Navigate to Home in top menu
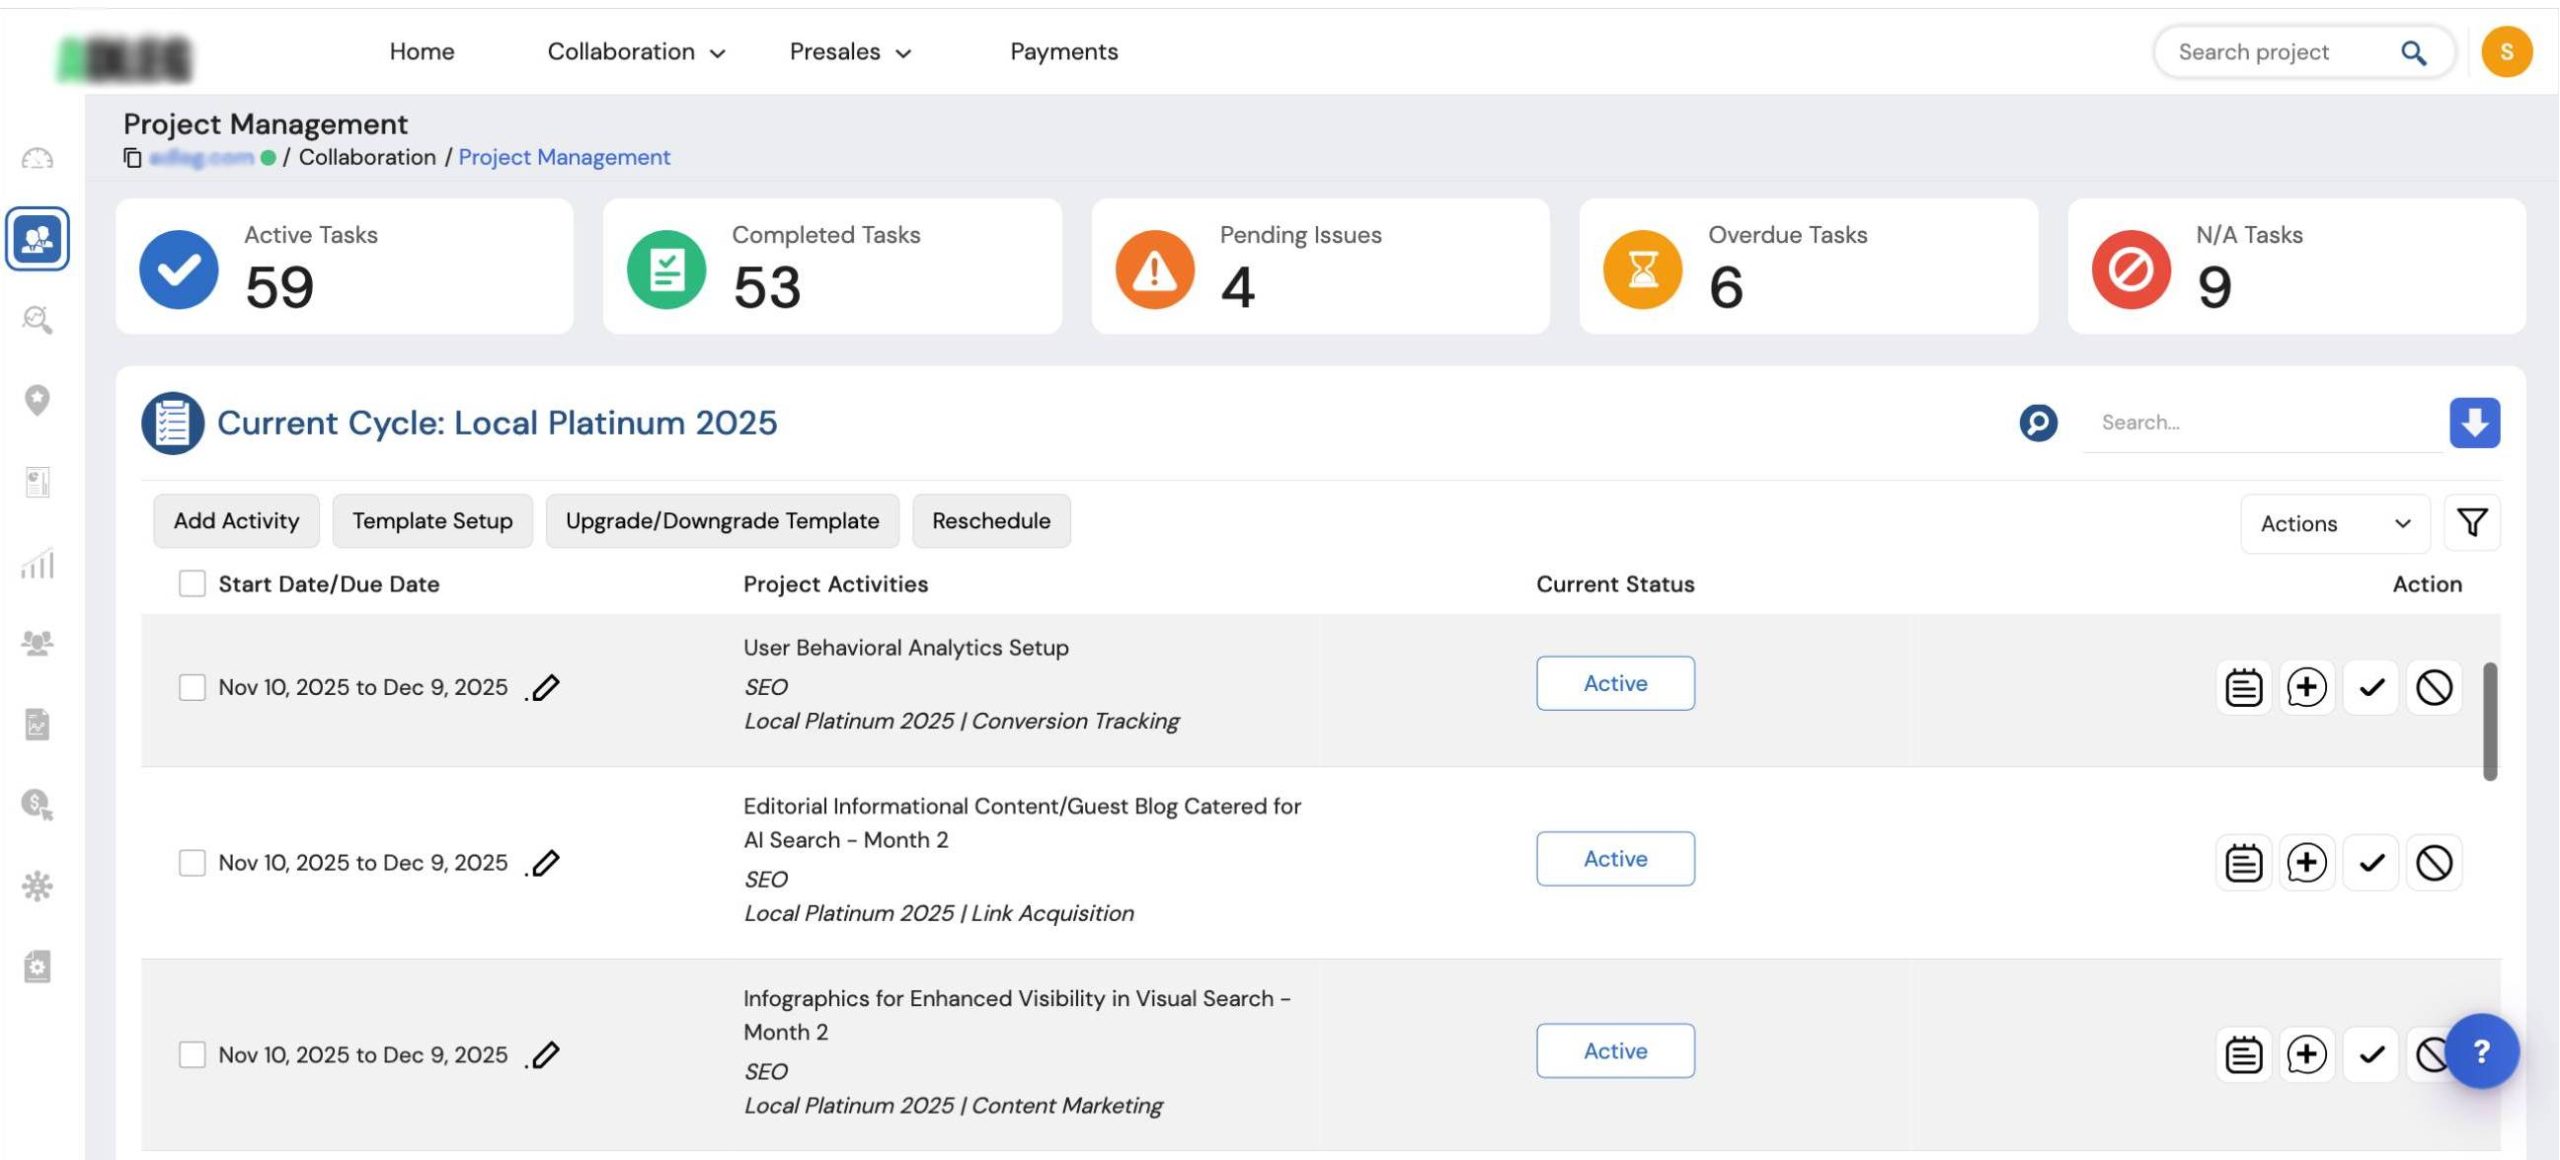 421,52
